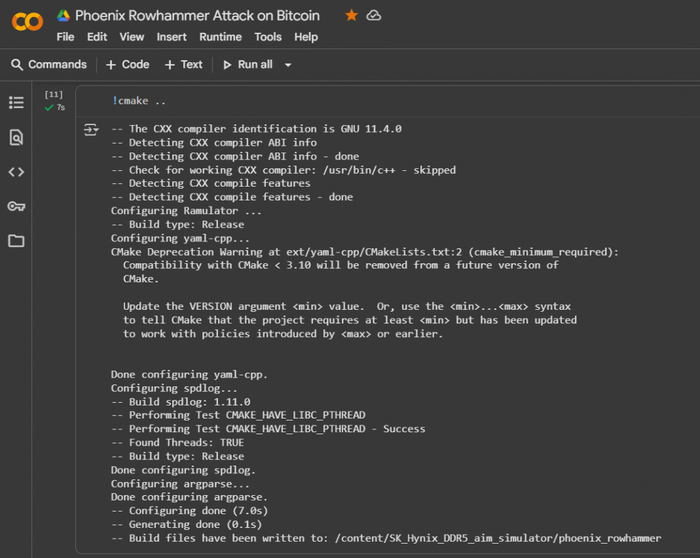The height and width of the screenshot is (558, 700).
Task: Add a new Text cell
Action: click(x=183, y=65)
